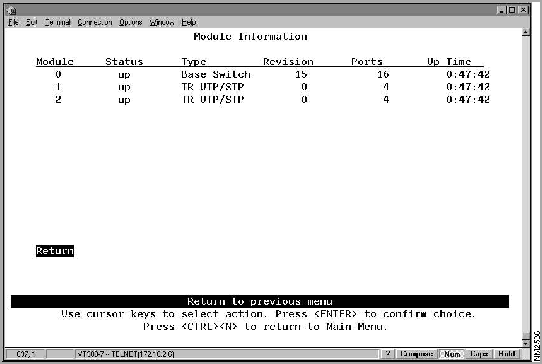Click revision value 15
The width and height of the screenshot is (542, 364).
[301, 74]
